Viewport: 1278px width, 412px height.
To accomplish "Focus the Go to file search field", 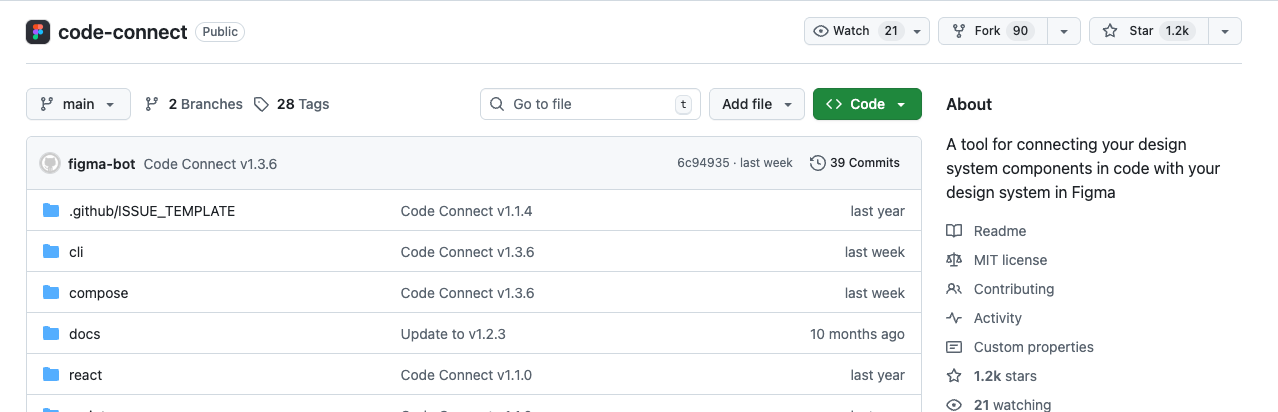I will 590,104.
